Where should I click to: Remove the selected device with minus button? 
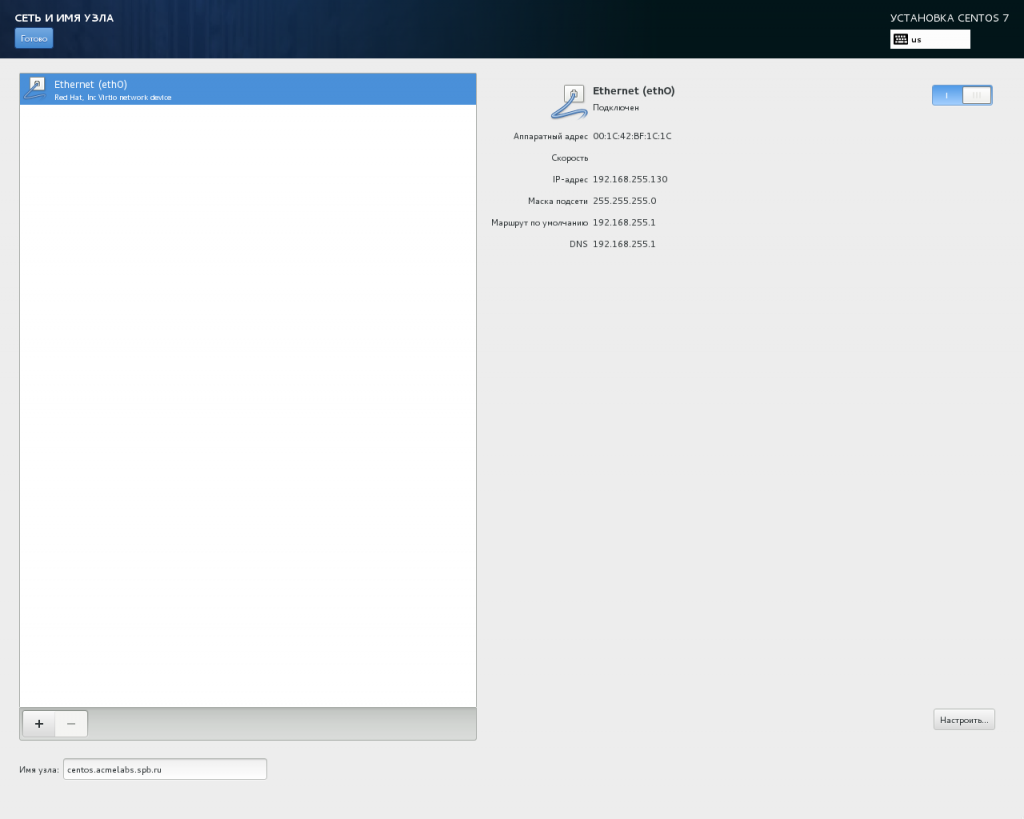pos(71,724)
